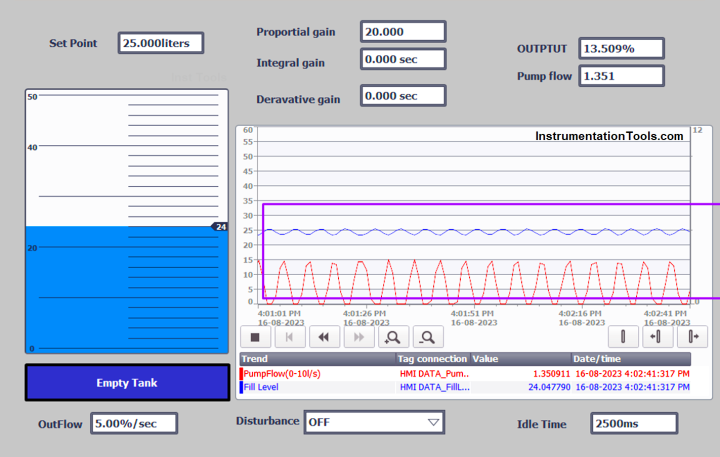Open the Disturbance dropdown
Image resolution: width=720 pixels, height=457 pixels.
coord(375,422)
